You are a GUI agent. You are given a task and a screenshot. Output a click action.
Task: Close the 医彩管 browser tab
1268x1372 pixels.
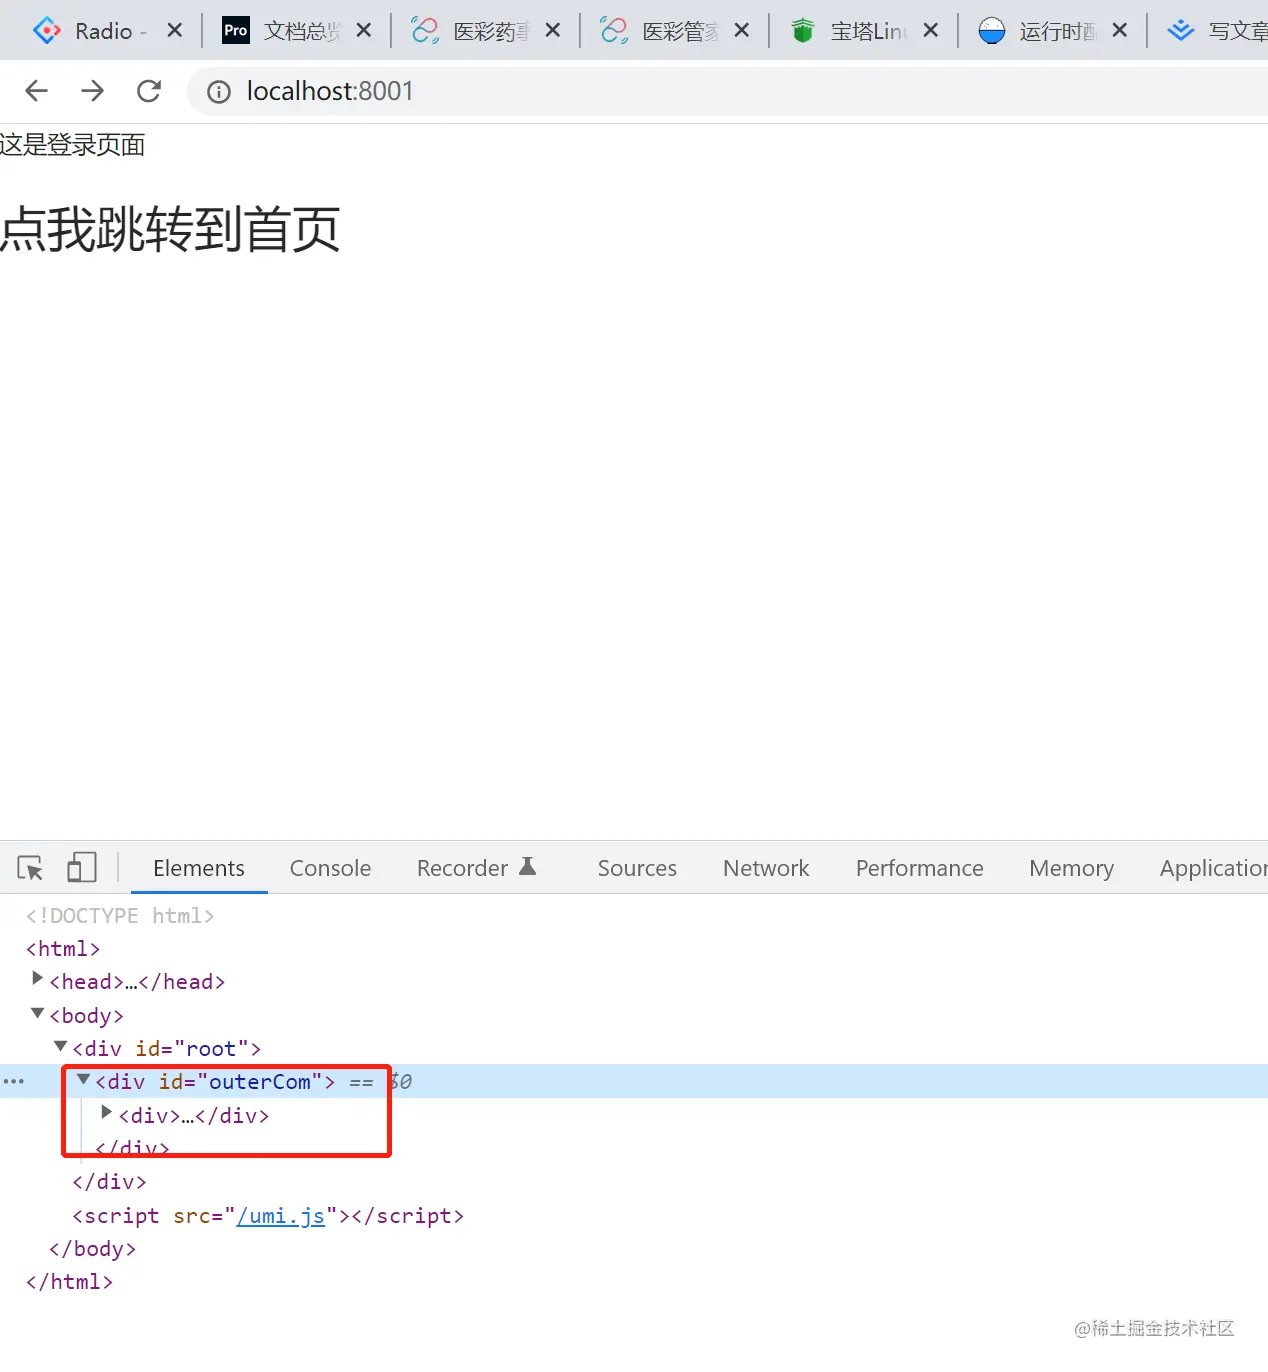click(742, 31)
